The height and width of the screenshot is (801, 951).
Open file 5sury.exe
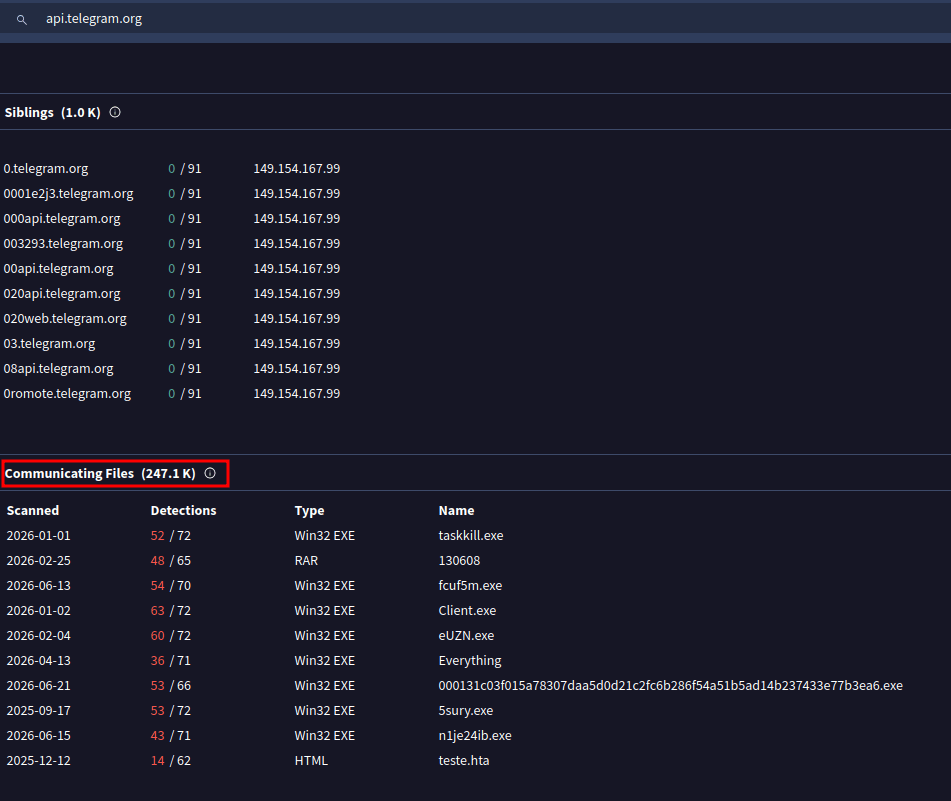[465, 711]
